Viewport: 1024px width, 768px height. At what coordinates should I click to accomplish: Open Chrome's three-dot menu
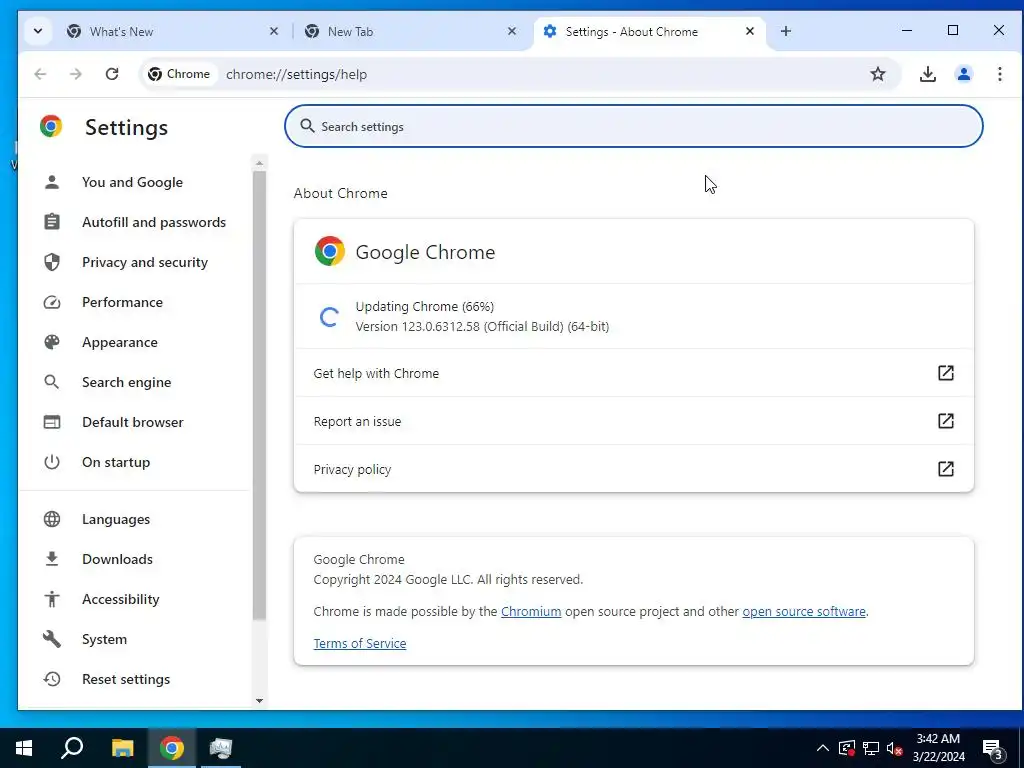pyautogui.click(x=999, y=74)
